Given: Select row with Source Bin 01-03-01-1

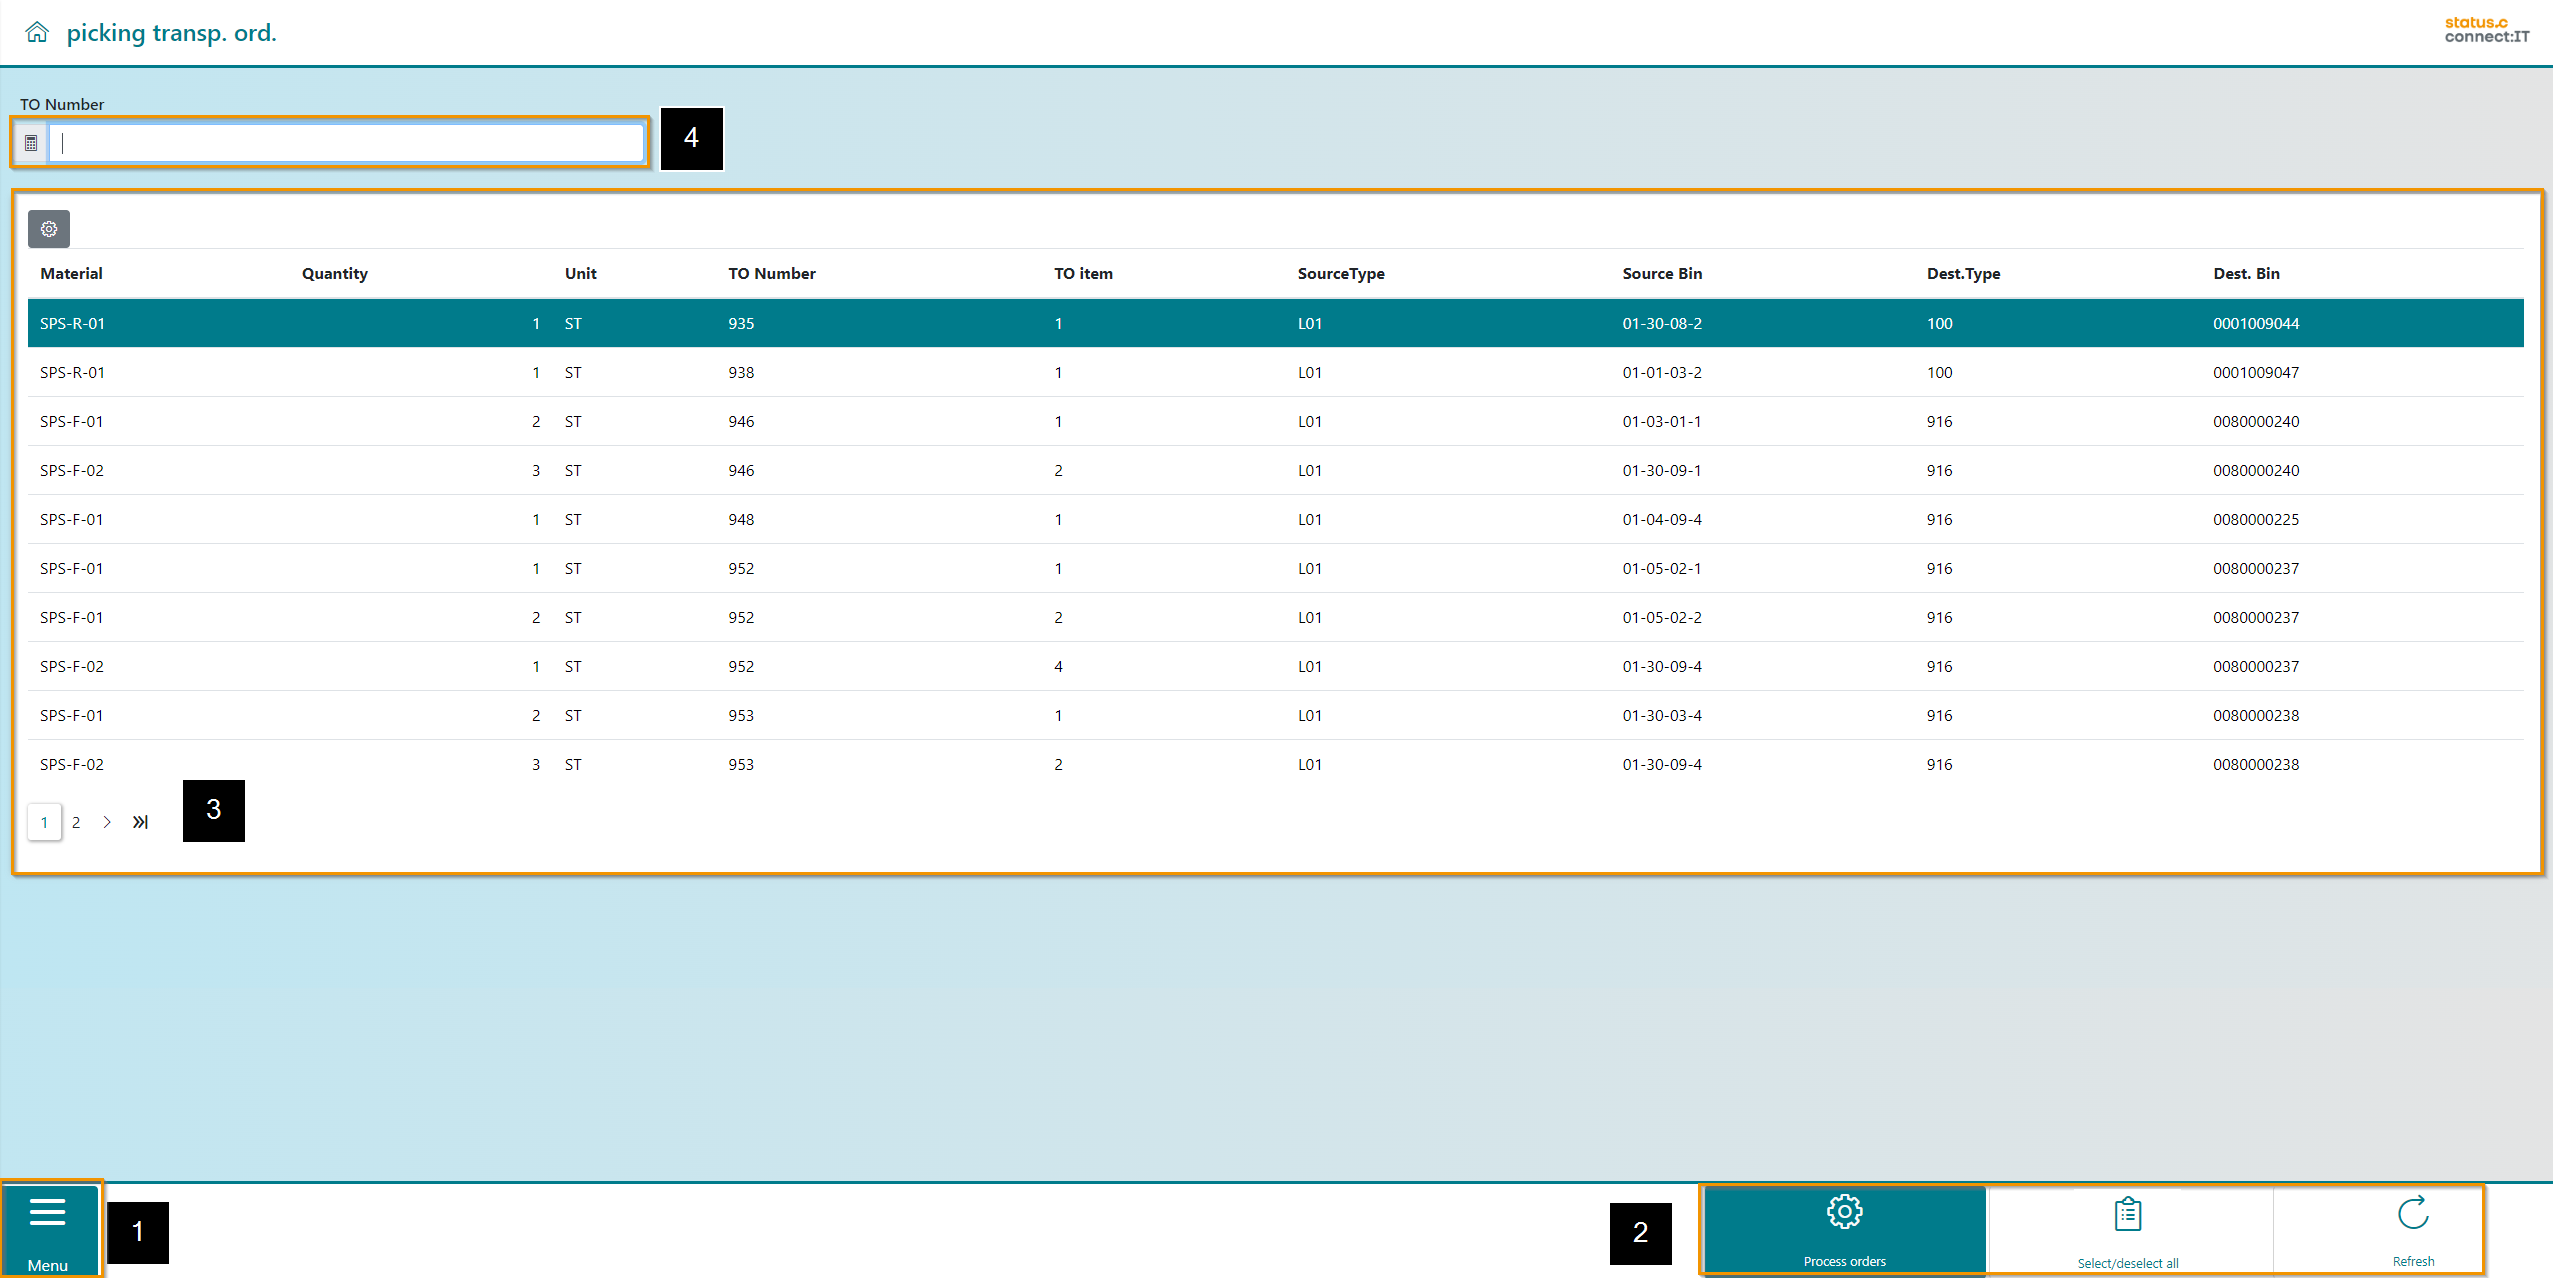Looking at the screenshot, I should click(1661, 421).
